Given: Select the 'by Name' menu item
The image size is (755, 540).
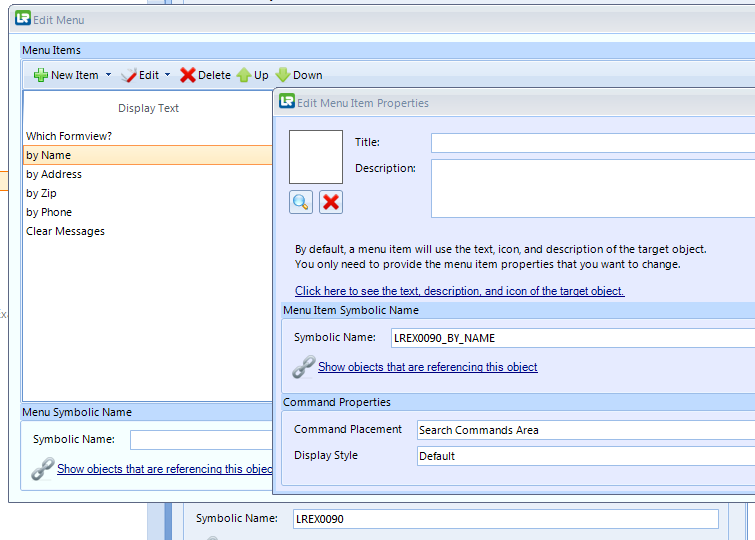Looking at the screenshot, I should [148, 155].
